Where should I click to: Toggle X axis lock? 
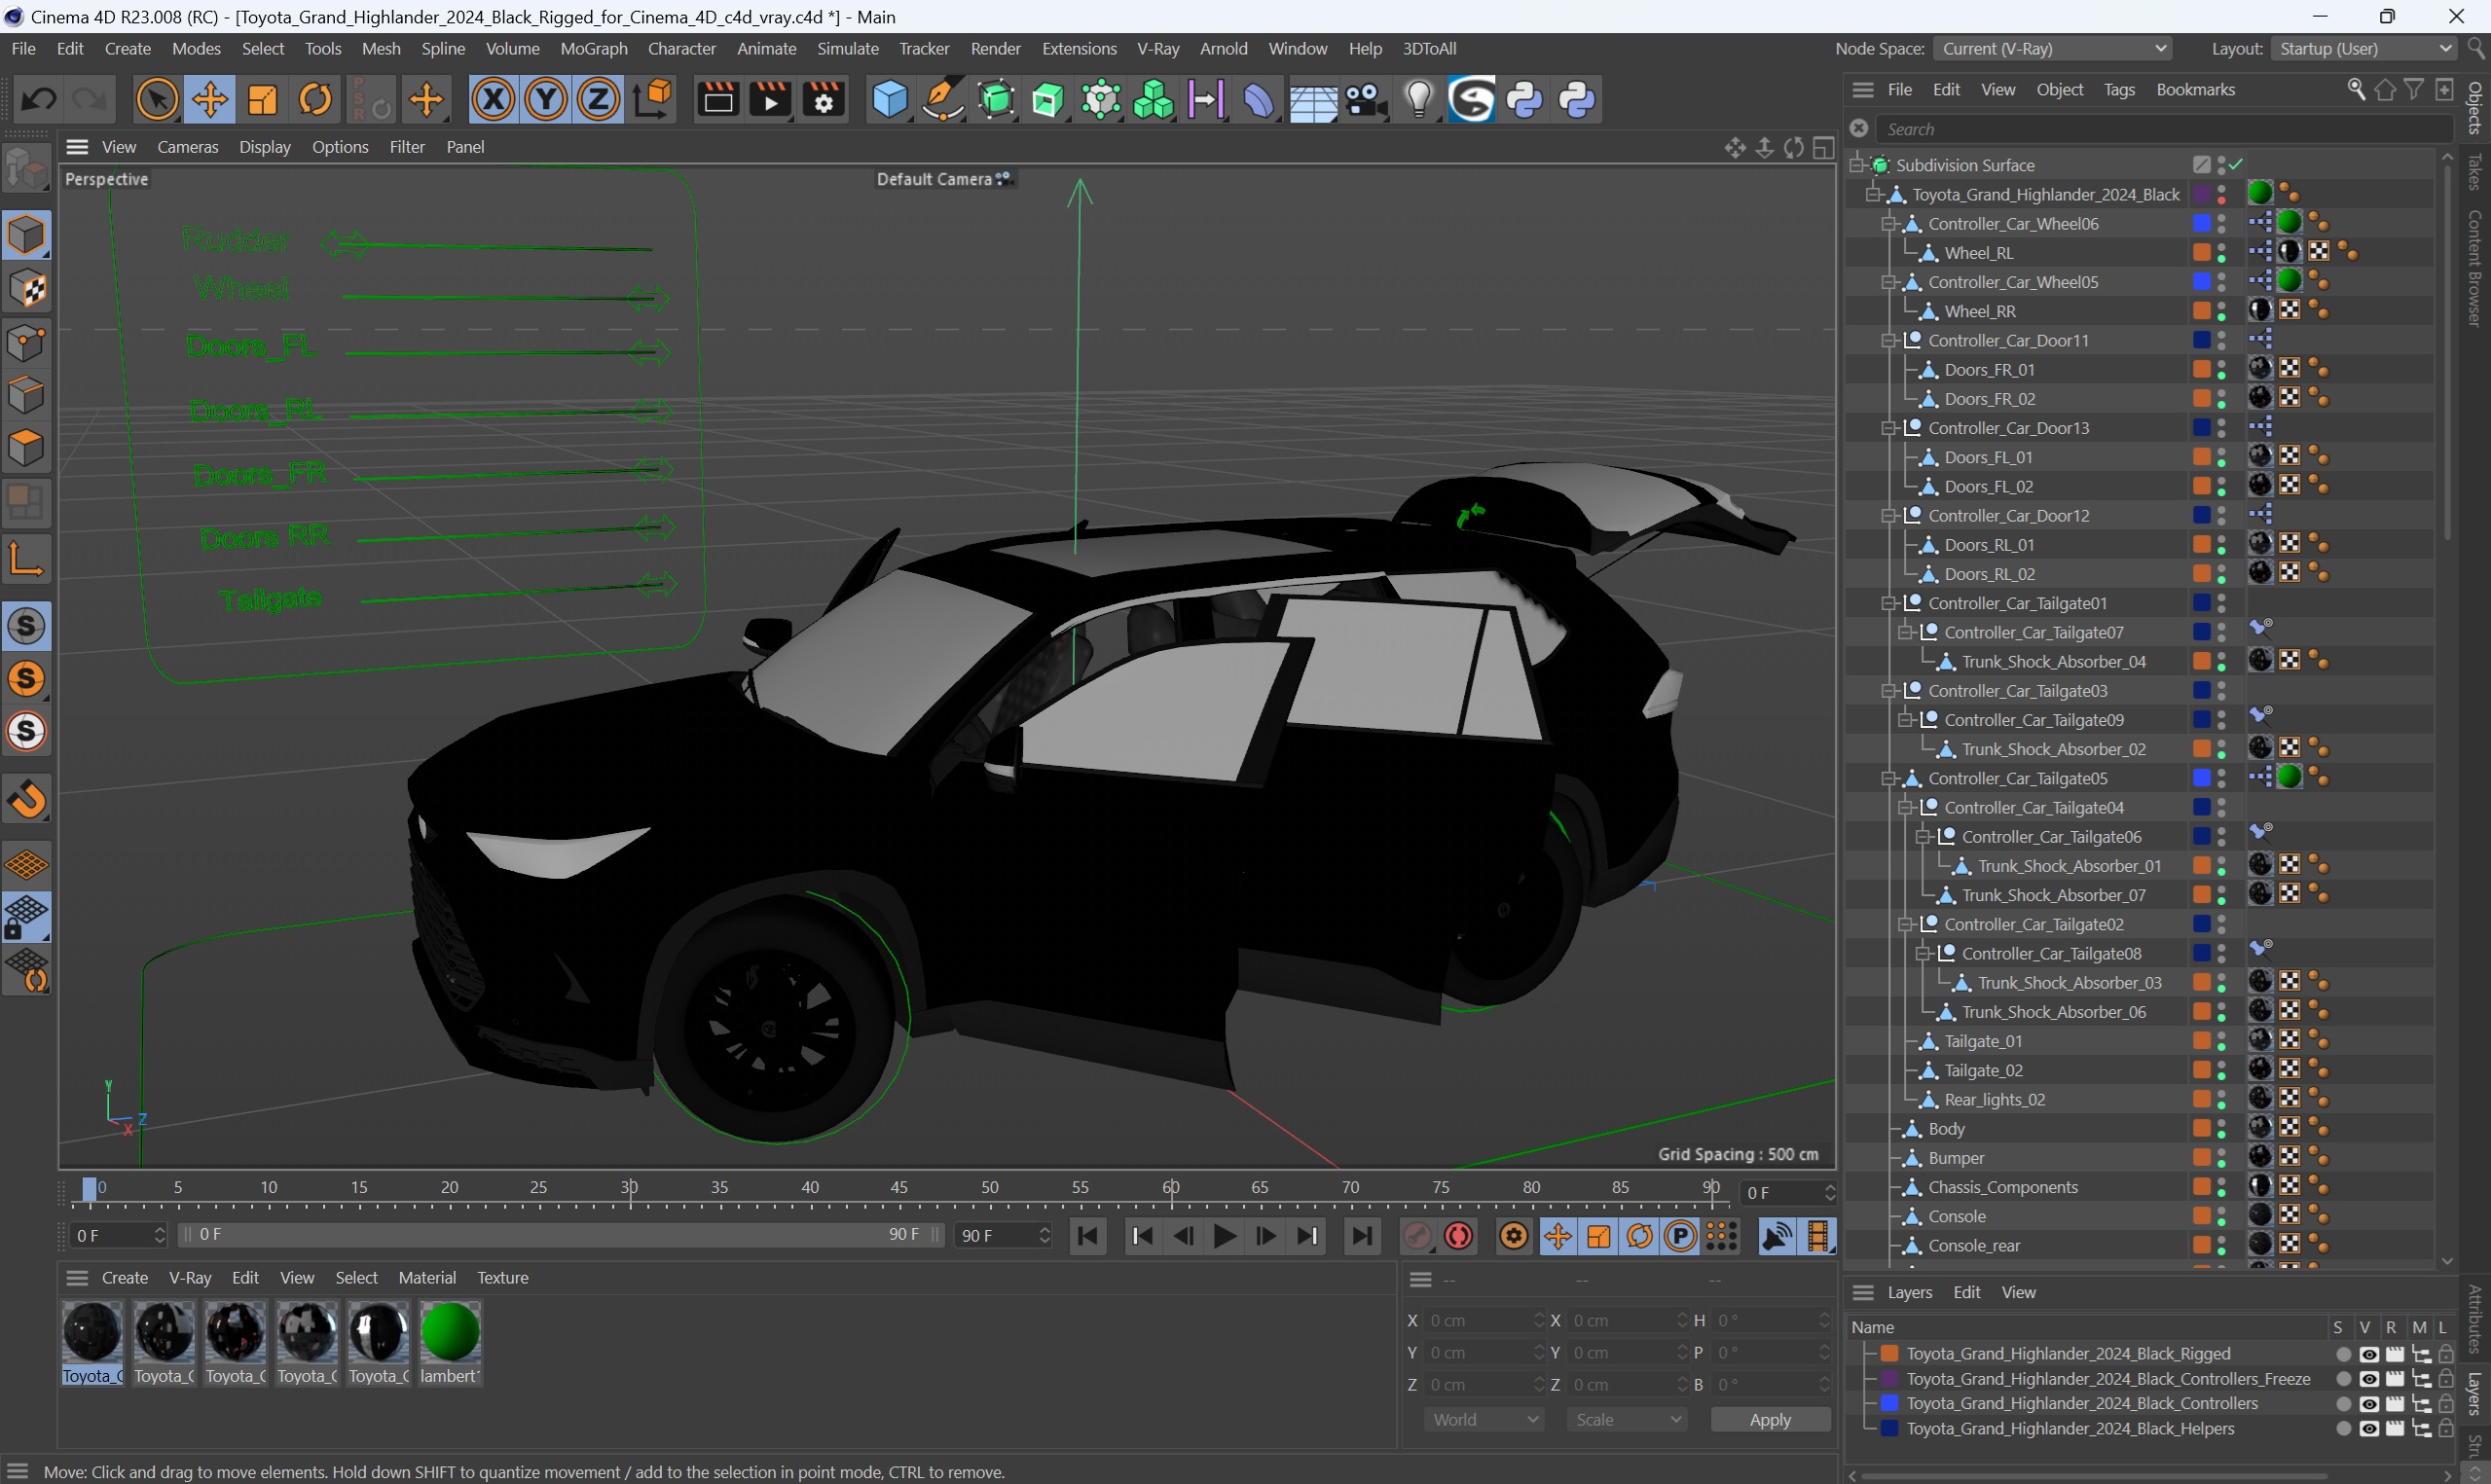[493, 99]
